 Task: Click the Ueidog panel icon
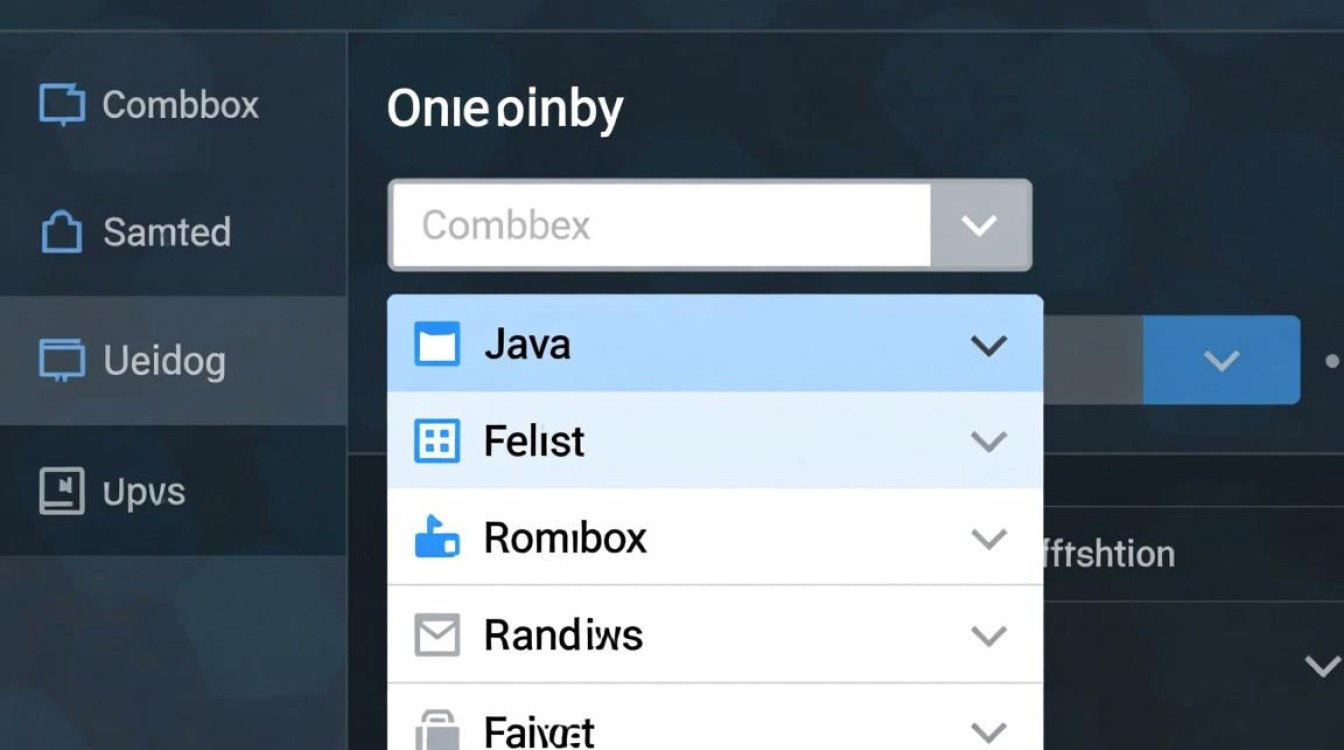[x=62, y=359]
